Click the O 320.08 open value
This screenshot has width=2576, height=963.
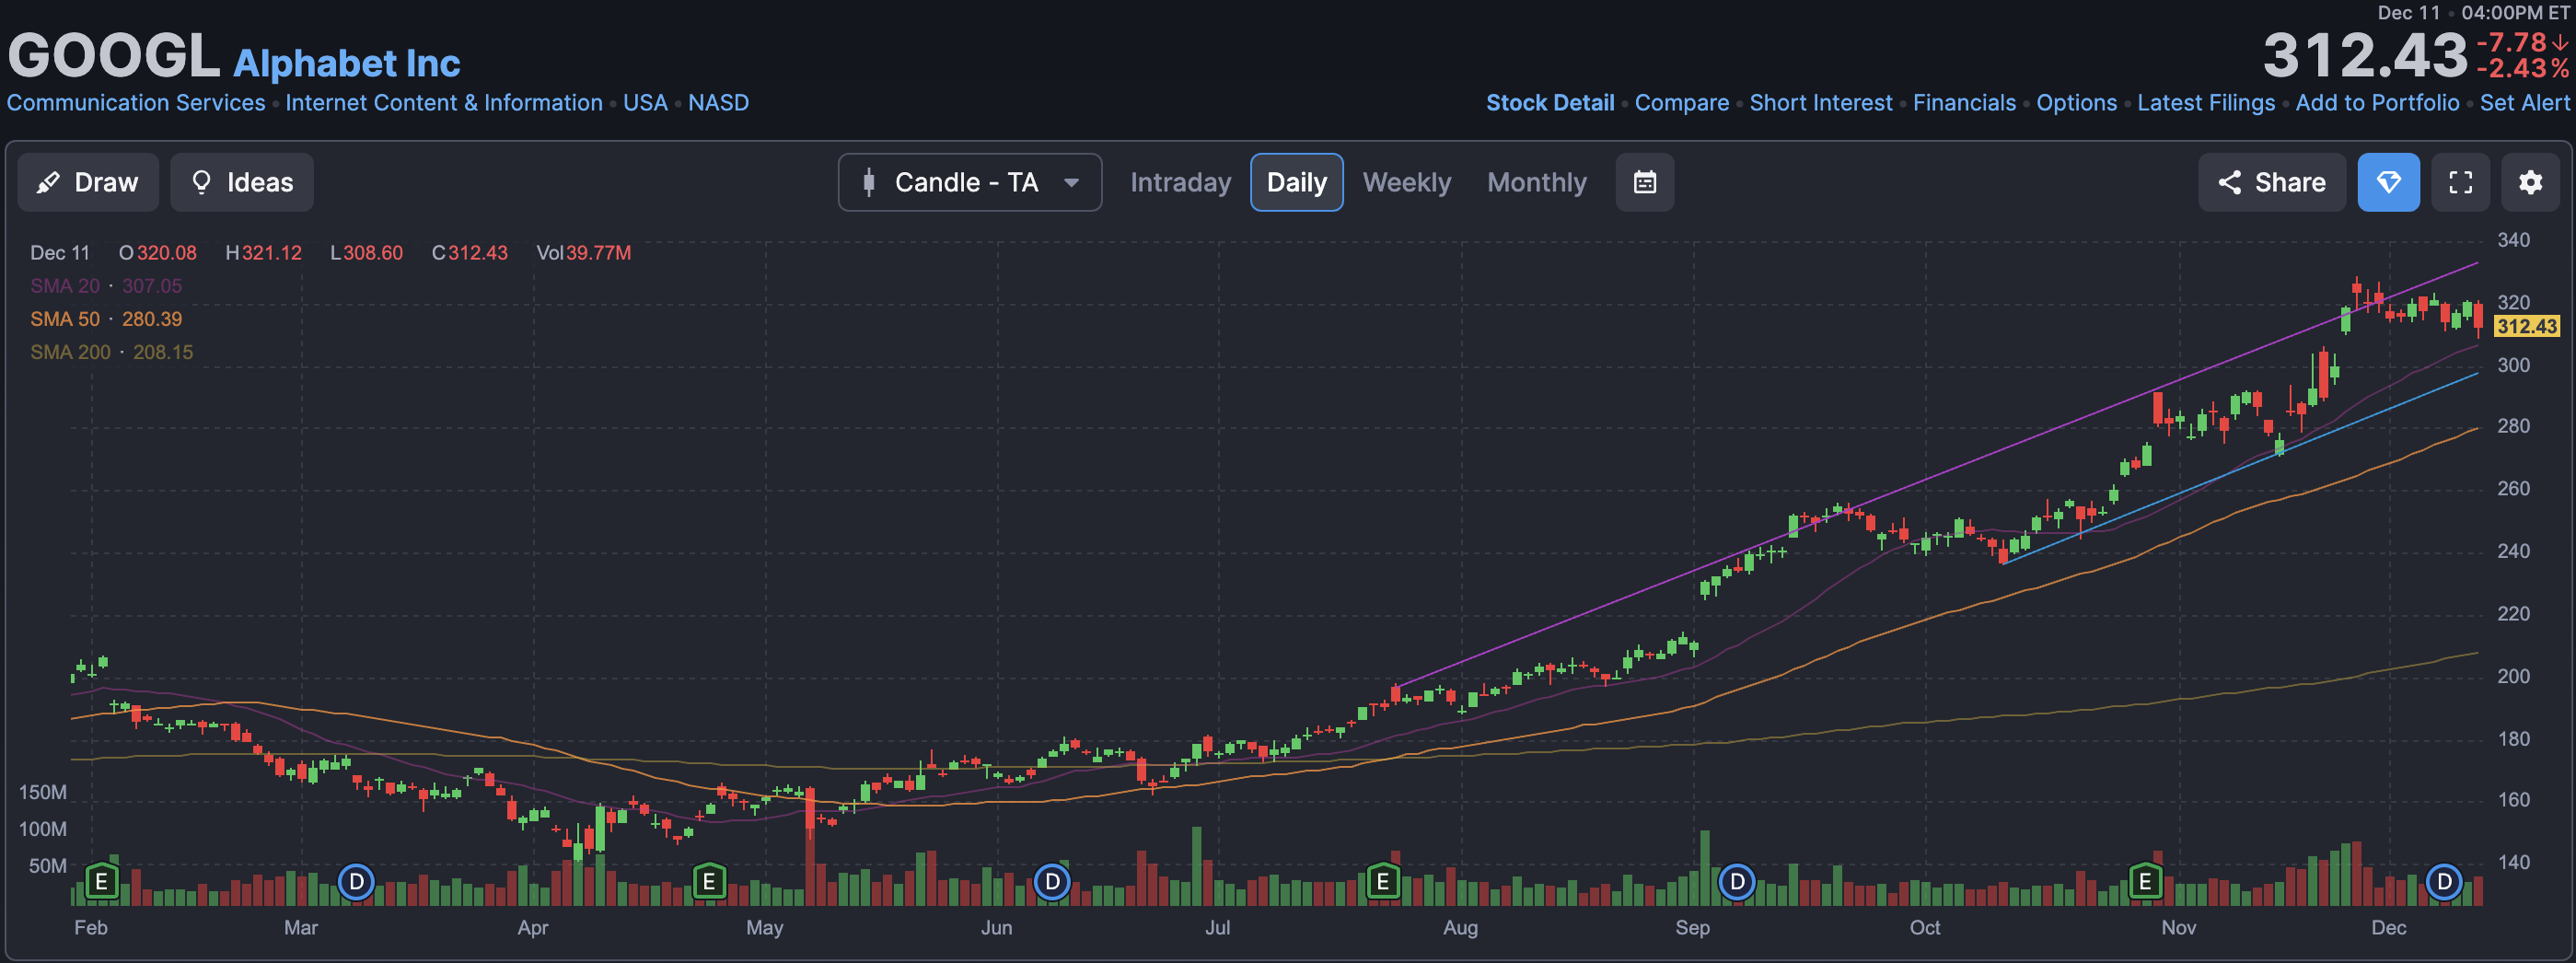(158, 253)
